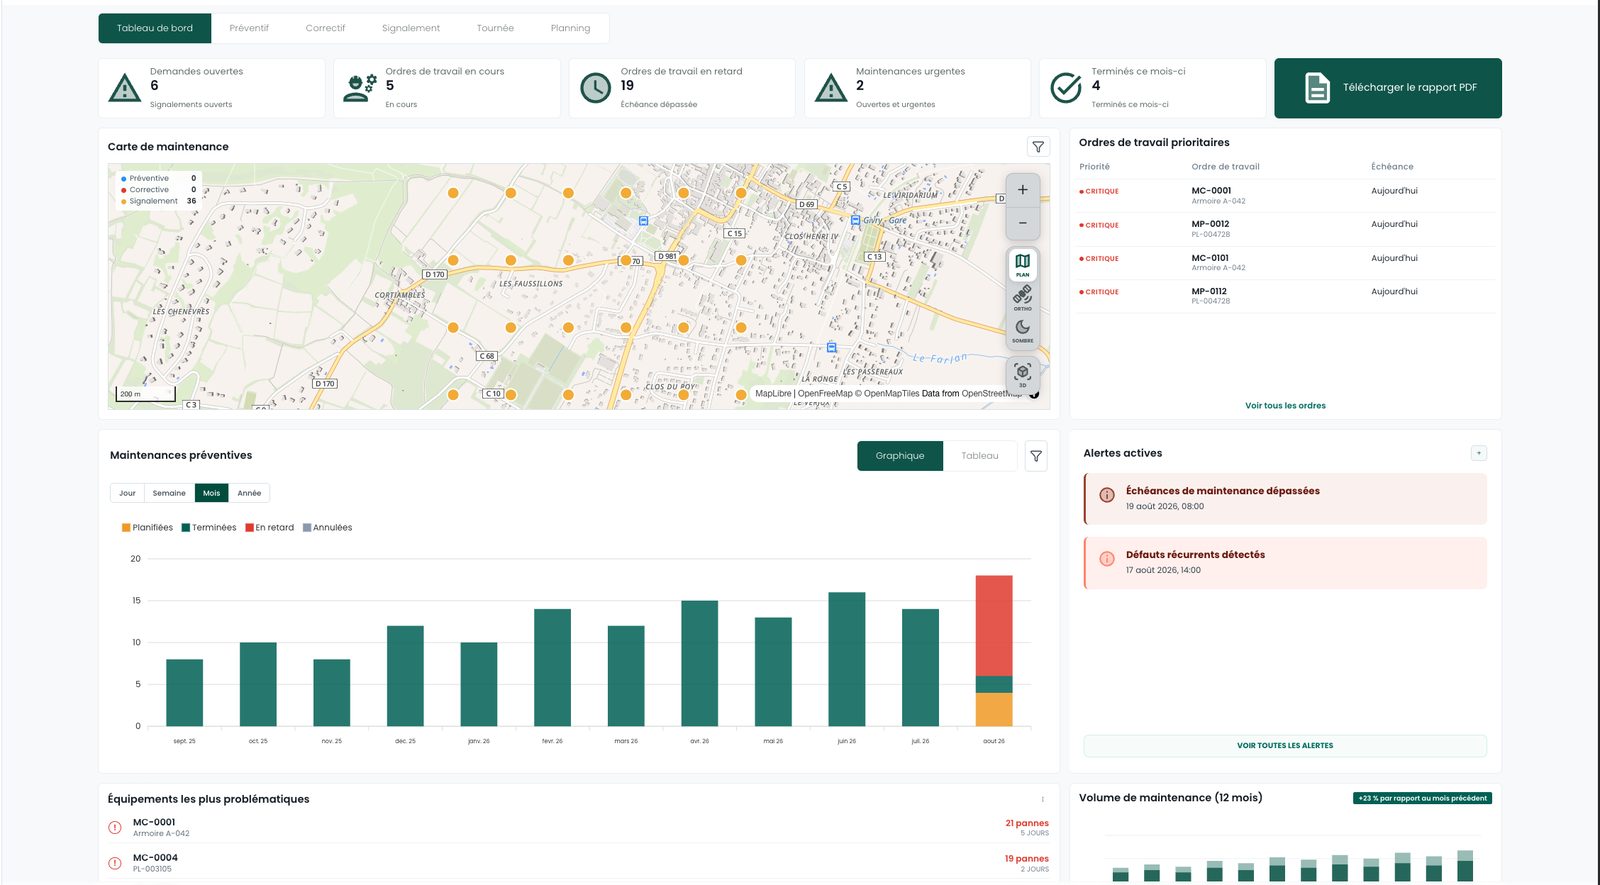Open the map filter funnel icon
The height and width of the screenshot is (885, 1600).
point(1038,147)
